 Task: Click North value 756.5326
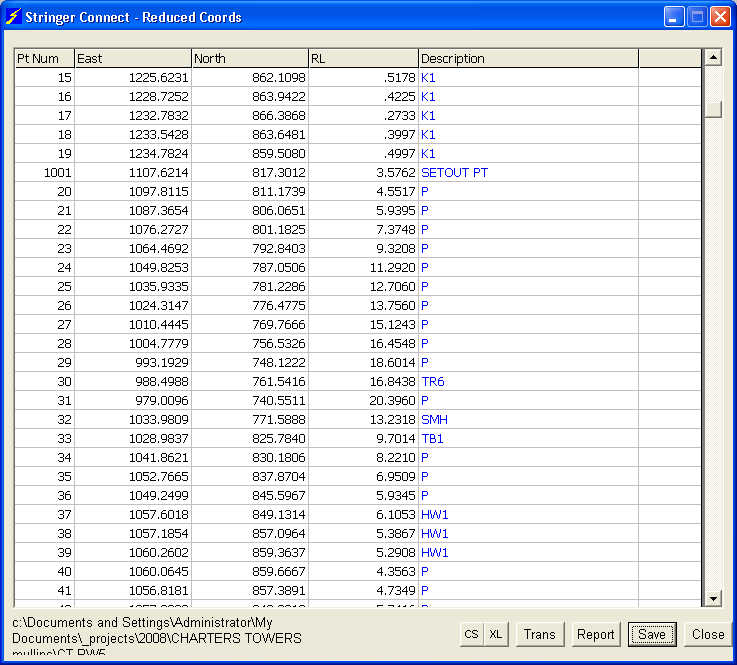coord(250,344)
